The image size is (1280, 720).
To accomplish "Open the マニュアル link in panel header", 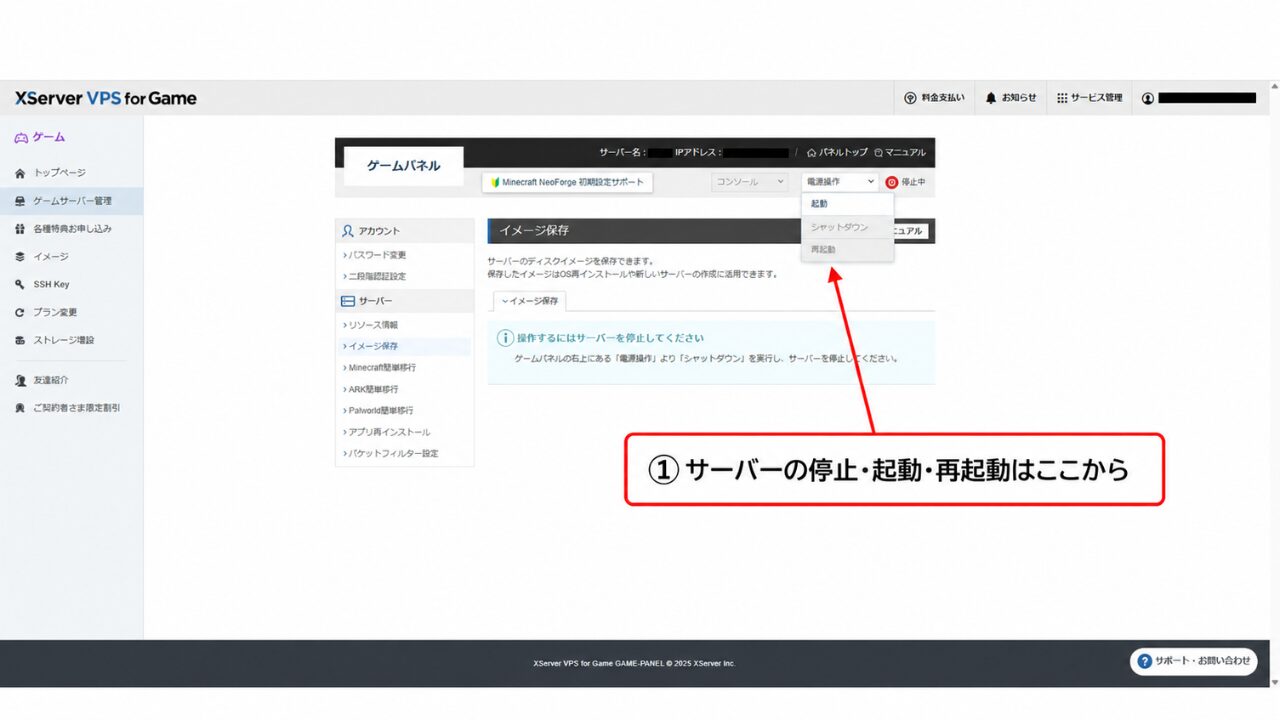I will (899, 152).
